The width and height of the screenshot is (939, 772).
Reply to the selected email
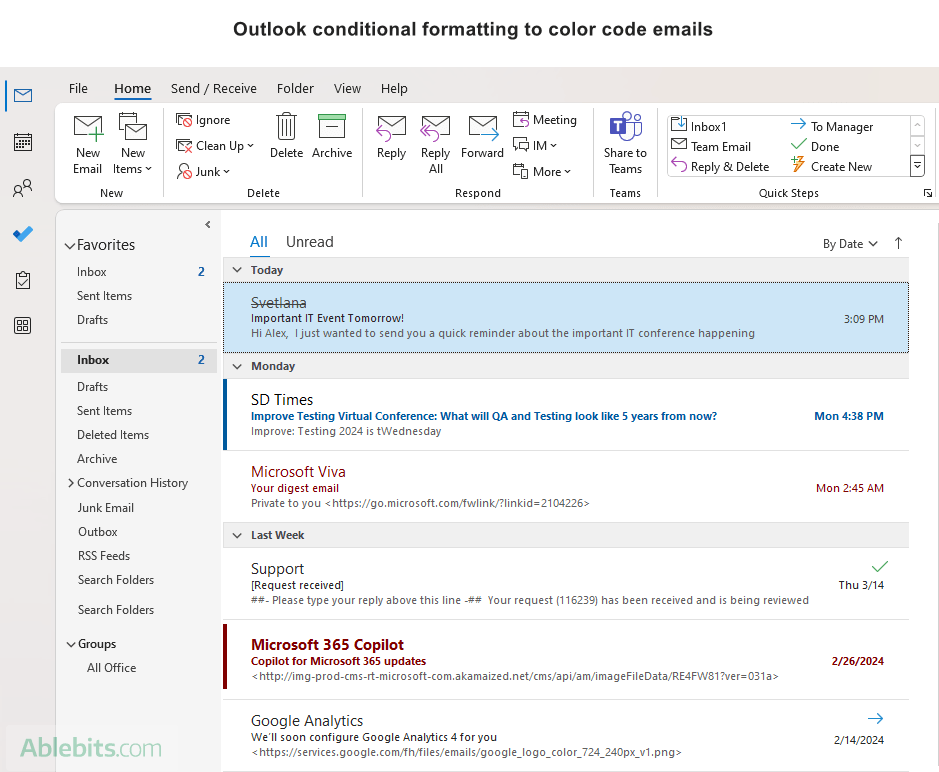click(391, 137)
